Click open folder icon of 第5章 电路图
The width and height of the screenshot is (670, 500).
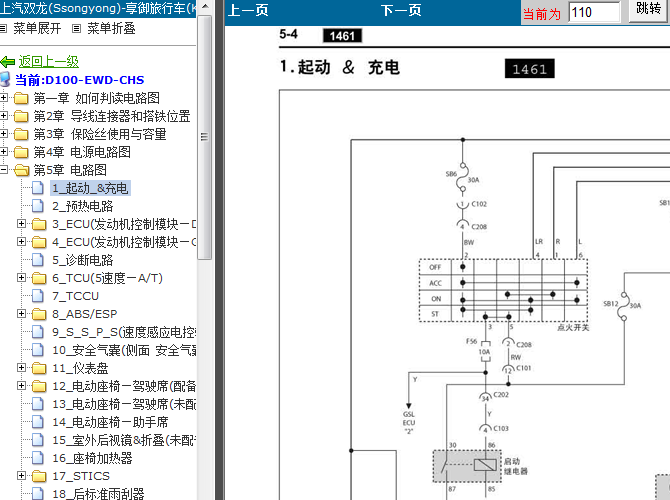click(21, 171)
